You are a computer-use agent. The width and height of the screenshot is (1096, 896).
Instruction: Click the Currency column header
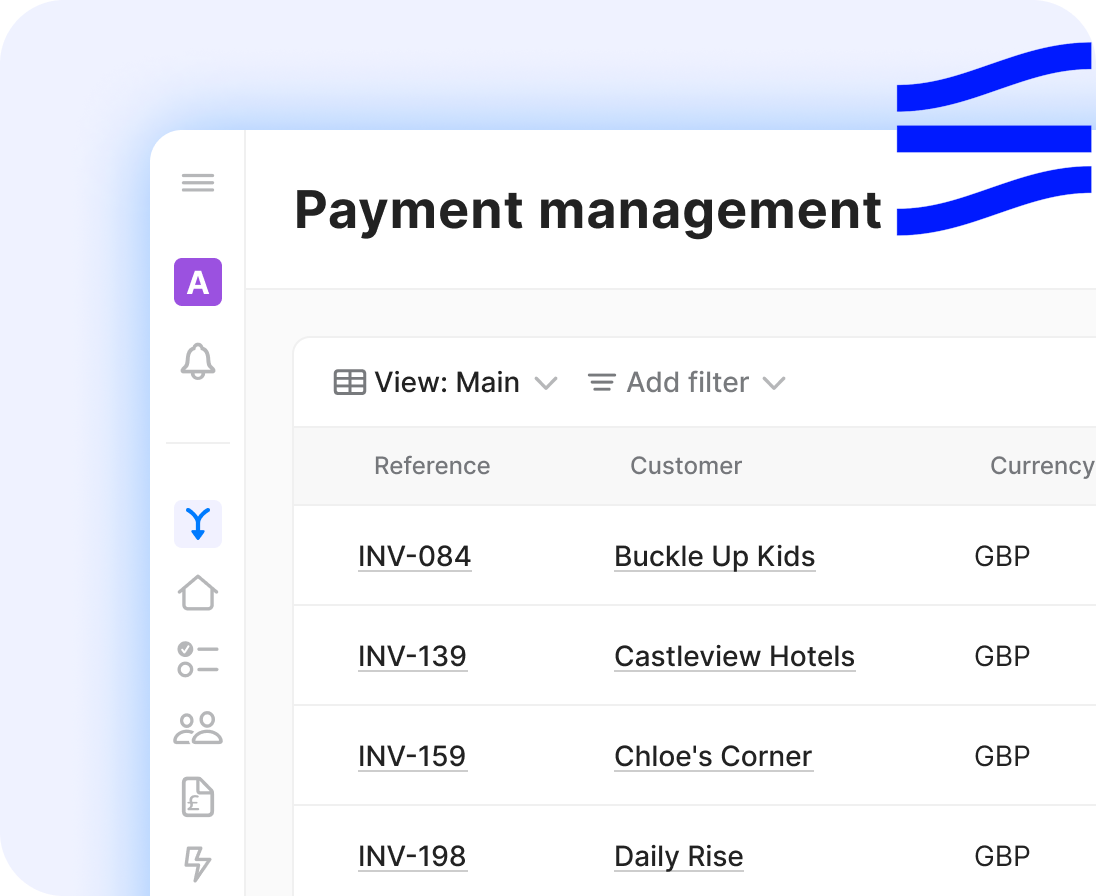1042,466
